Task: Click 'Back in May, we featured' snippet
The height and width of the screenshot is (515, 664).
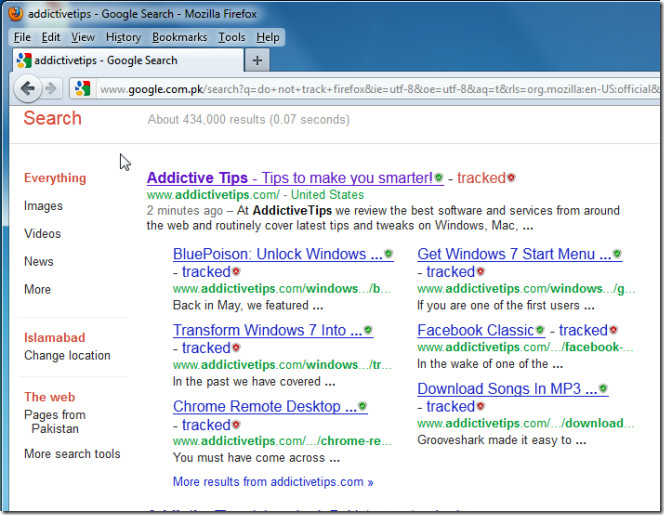Action: point(248,305)
